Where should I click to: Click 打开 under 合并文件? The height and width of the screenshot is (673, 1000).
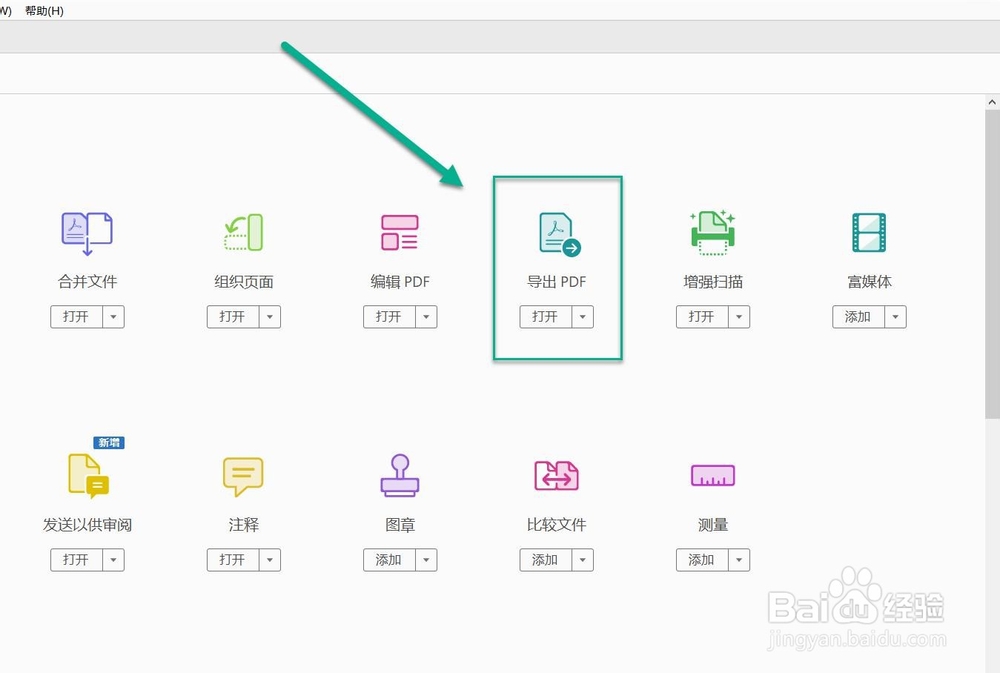79,317
